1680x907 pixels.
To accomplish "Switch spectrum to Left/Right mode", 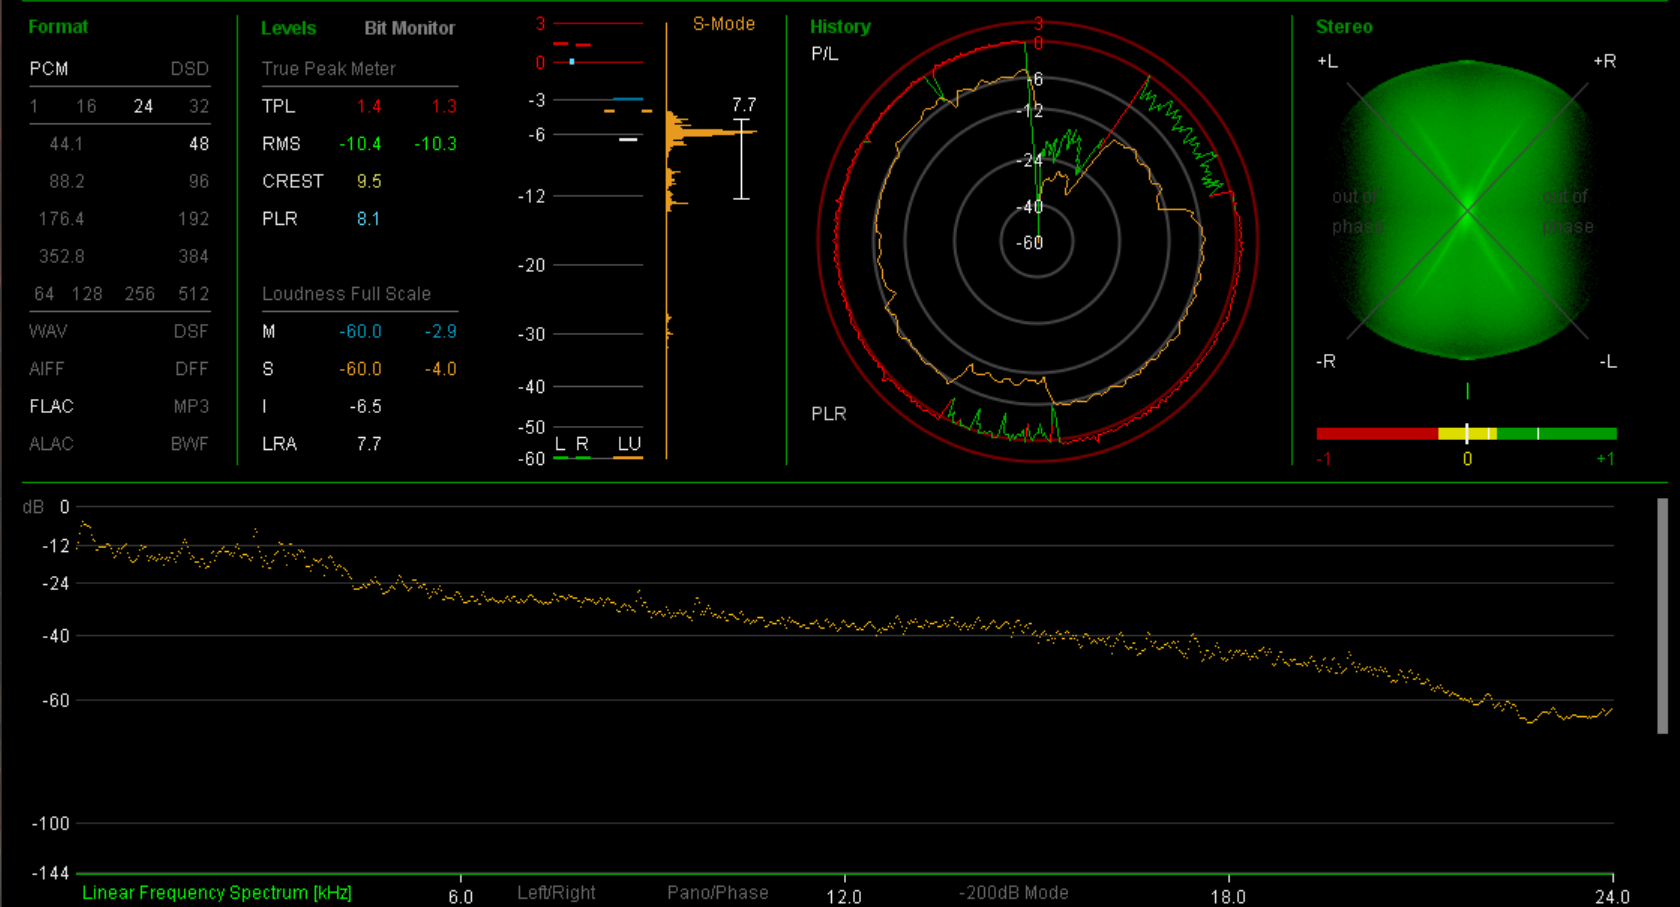I will [x=556, y=893].
